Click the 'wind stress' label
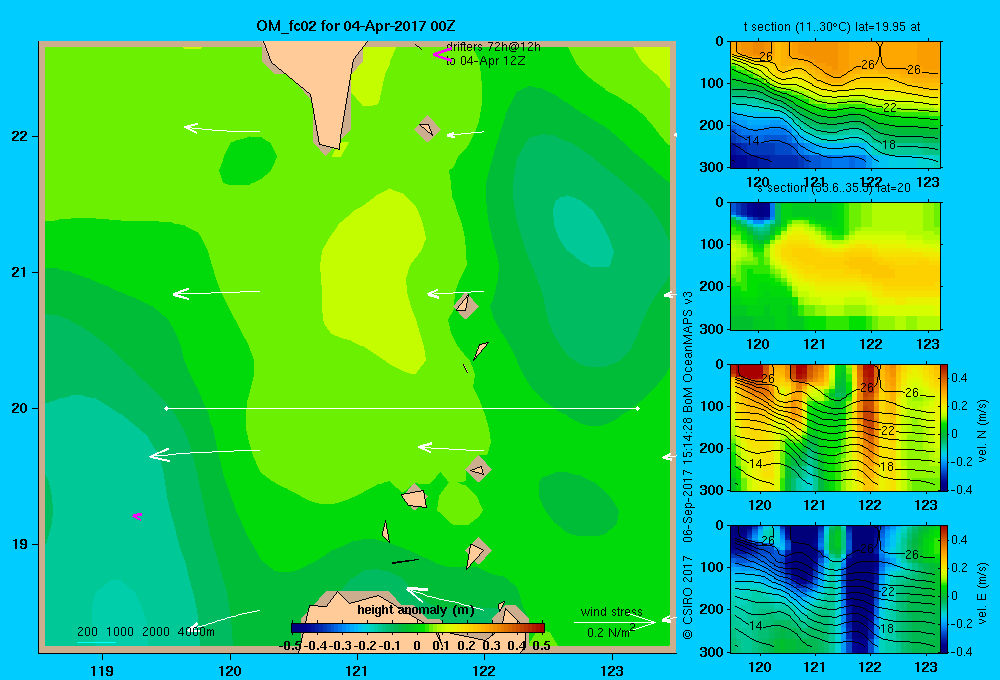Screen dimensions: 1000x680 [612, 611]
